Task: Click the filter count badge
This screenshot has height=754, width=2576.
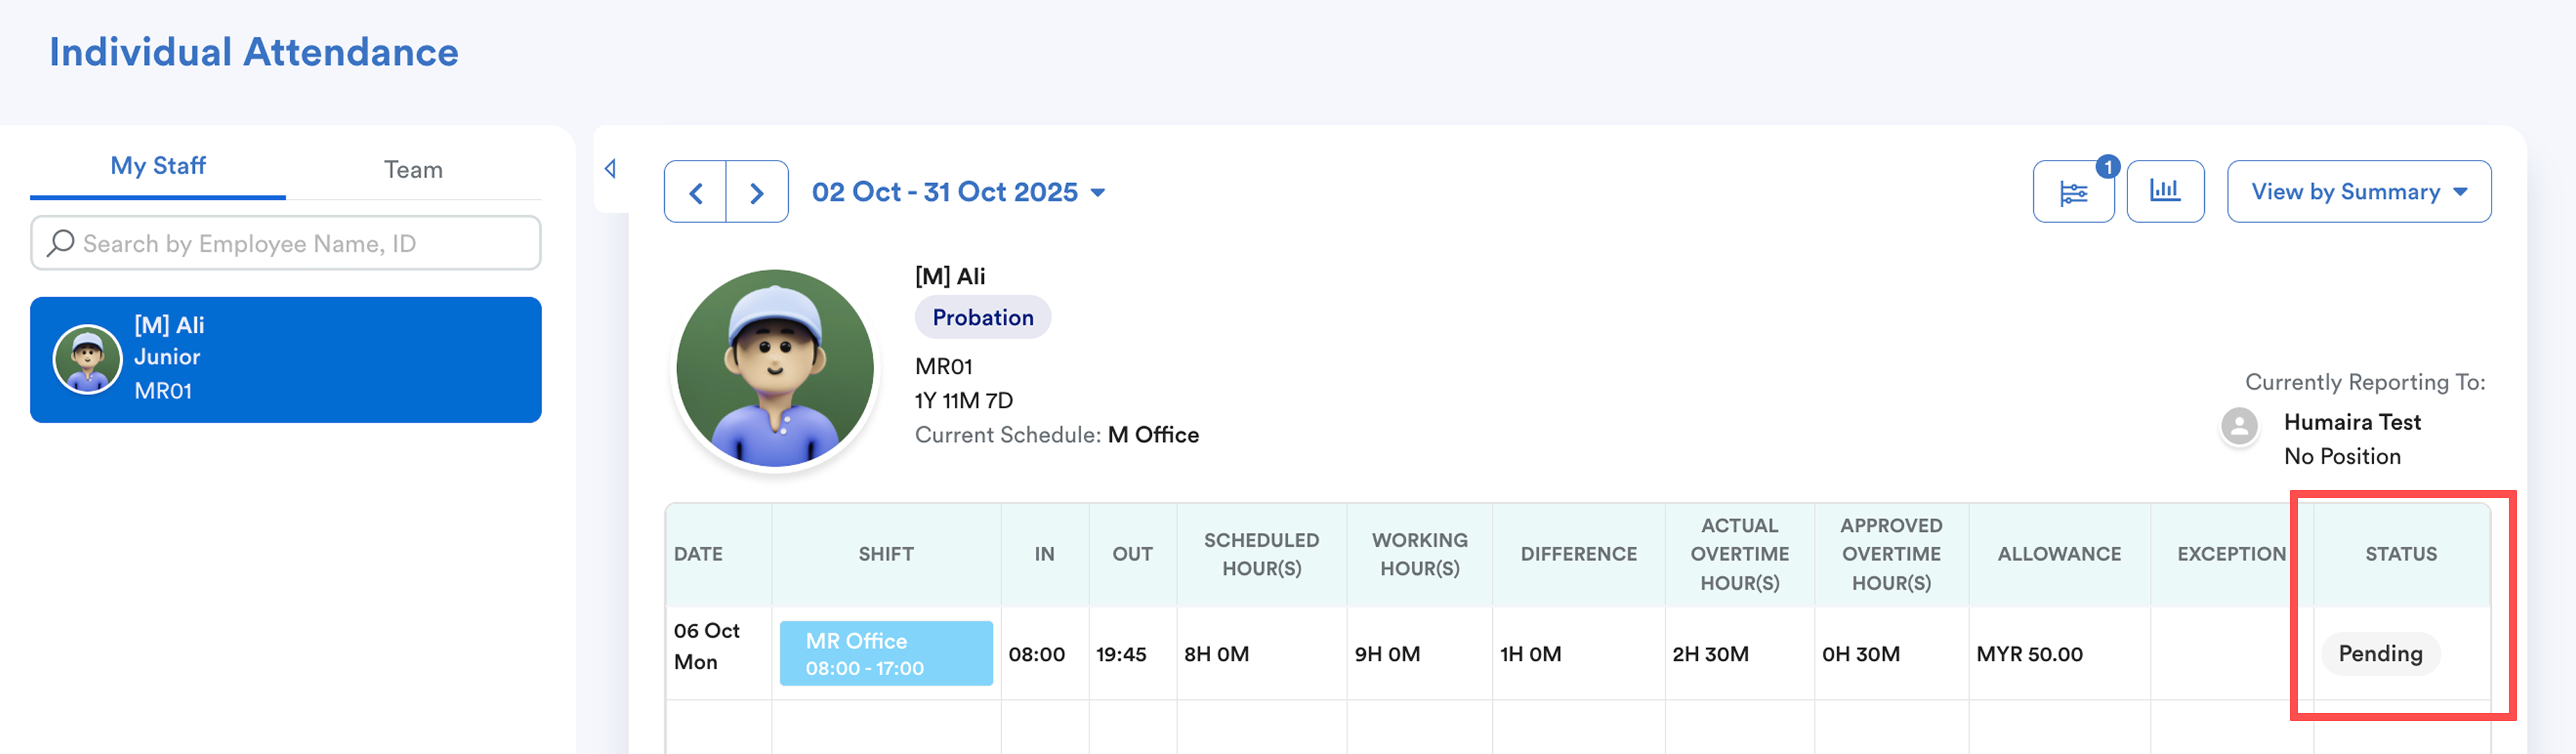Action: (2108, 167)
